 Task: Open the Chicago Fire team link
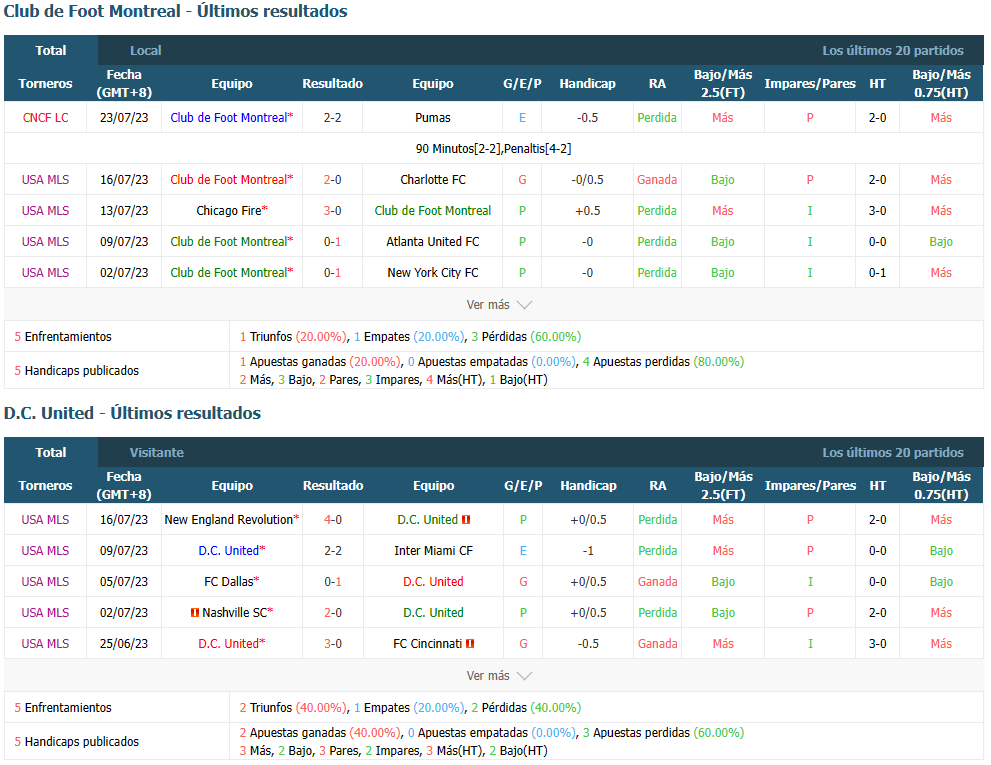(x=231, y=211)
